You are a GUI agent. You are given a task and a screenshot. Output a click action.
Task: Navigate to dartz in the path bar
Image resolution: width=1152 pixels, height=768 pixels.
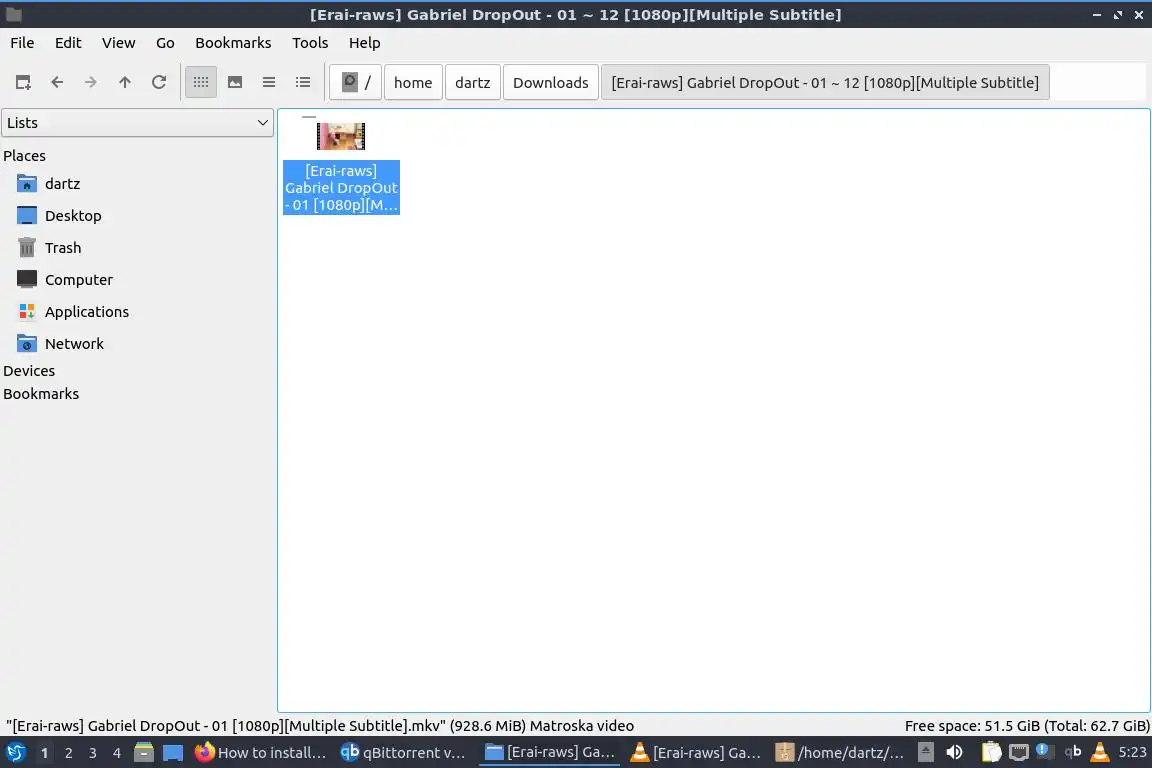click(x=472, y=82)
